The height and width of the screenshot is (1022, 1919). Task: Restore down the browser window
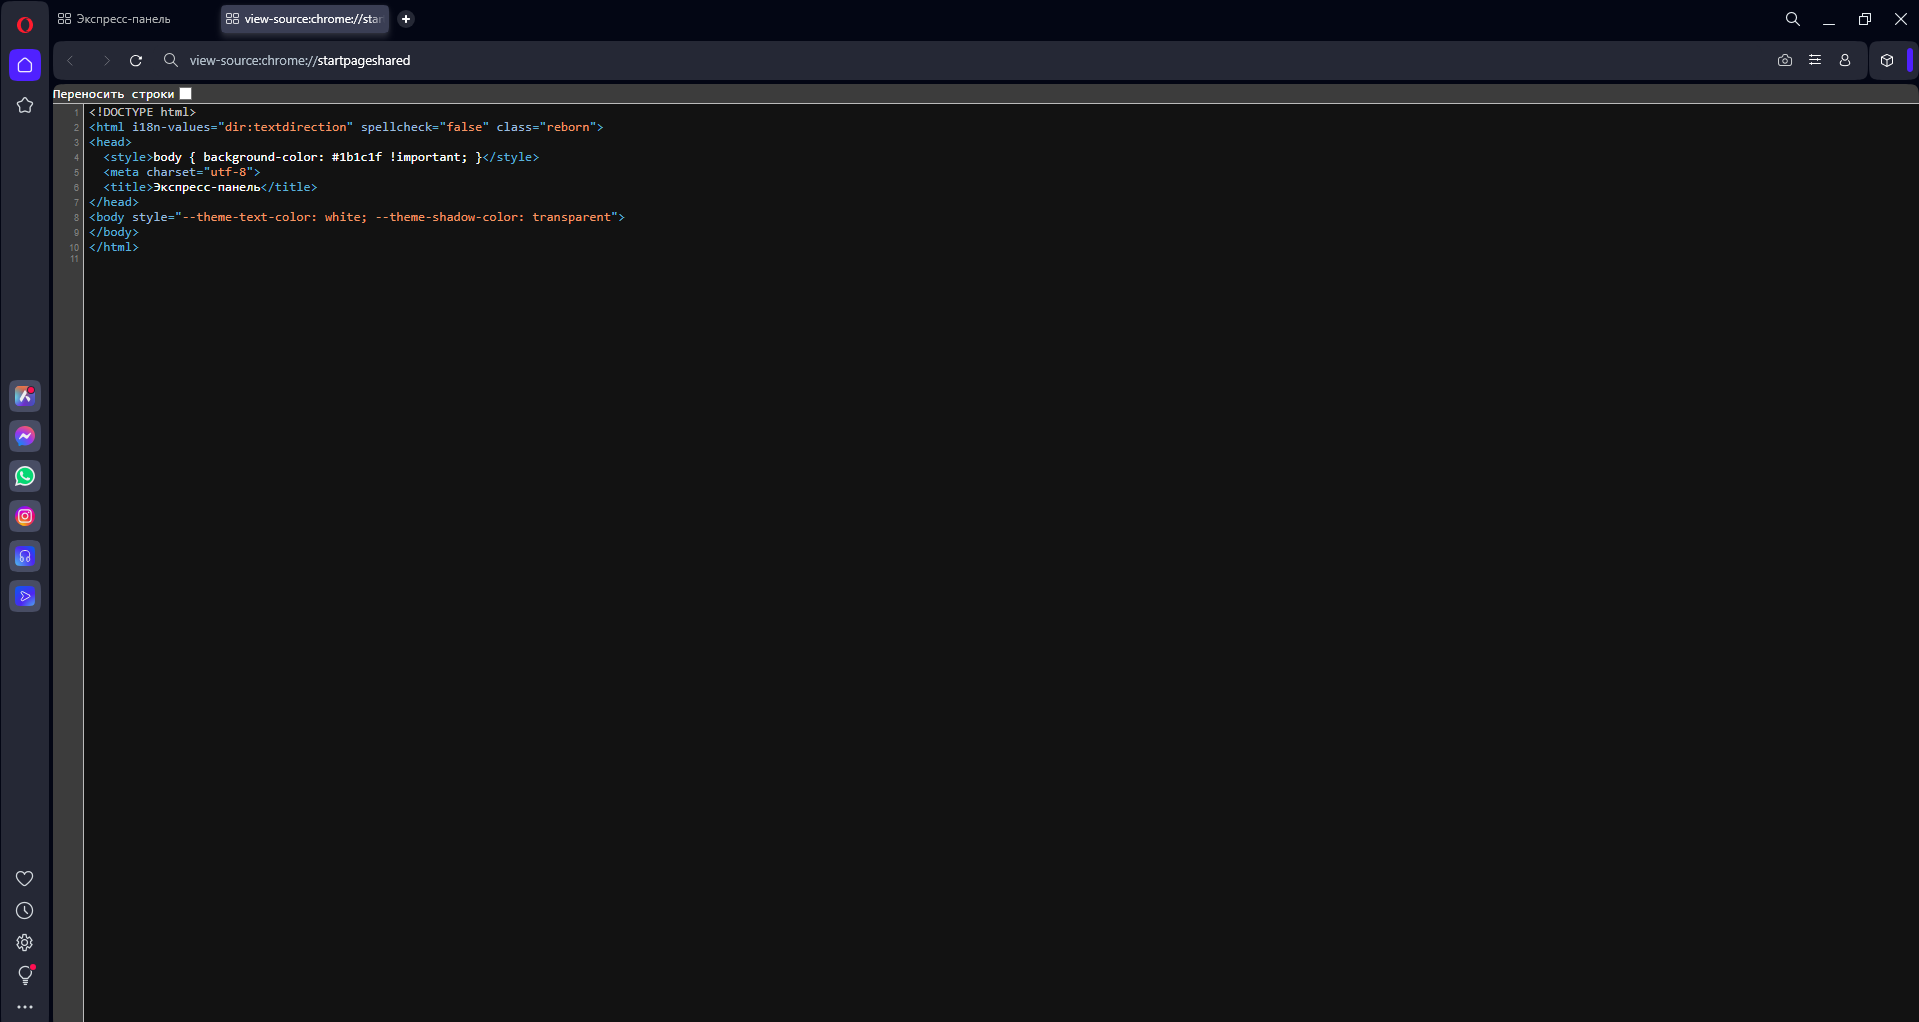(x=1865, y=19)
